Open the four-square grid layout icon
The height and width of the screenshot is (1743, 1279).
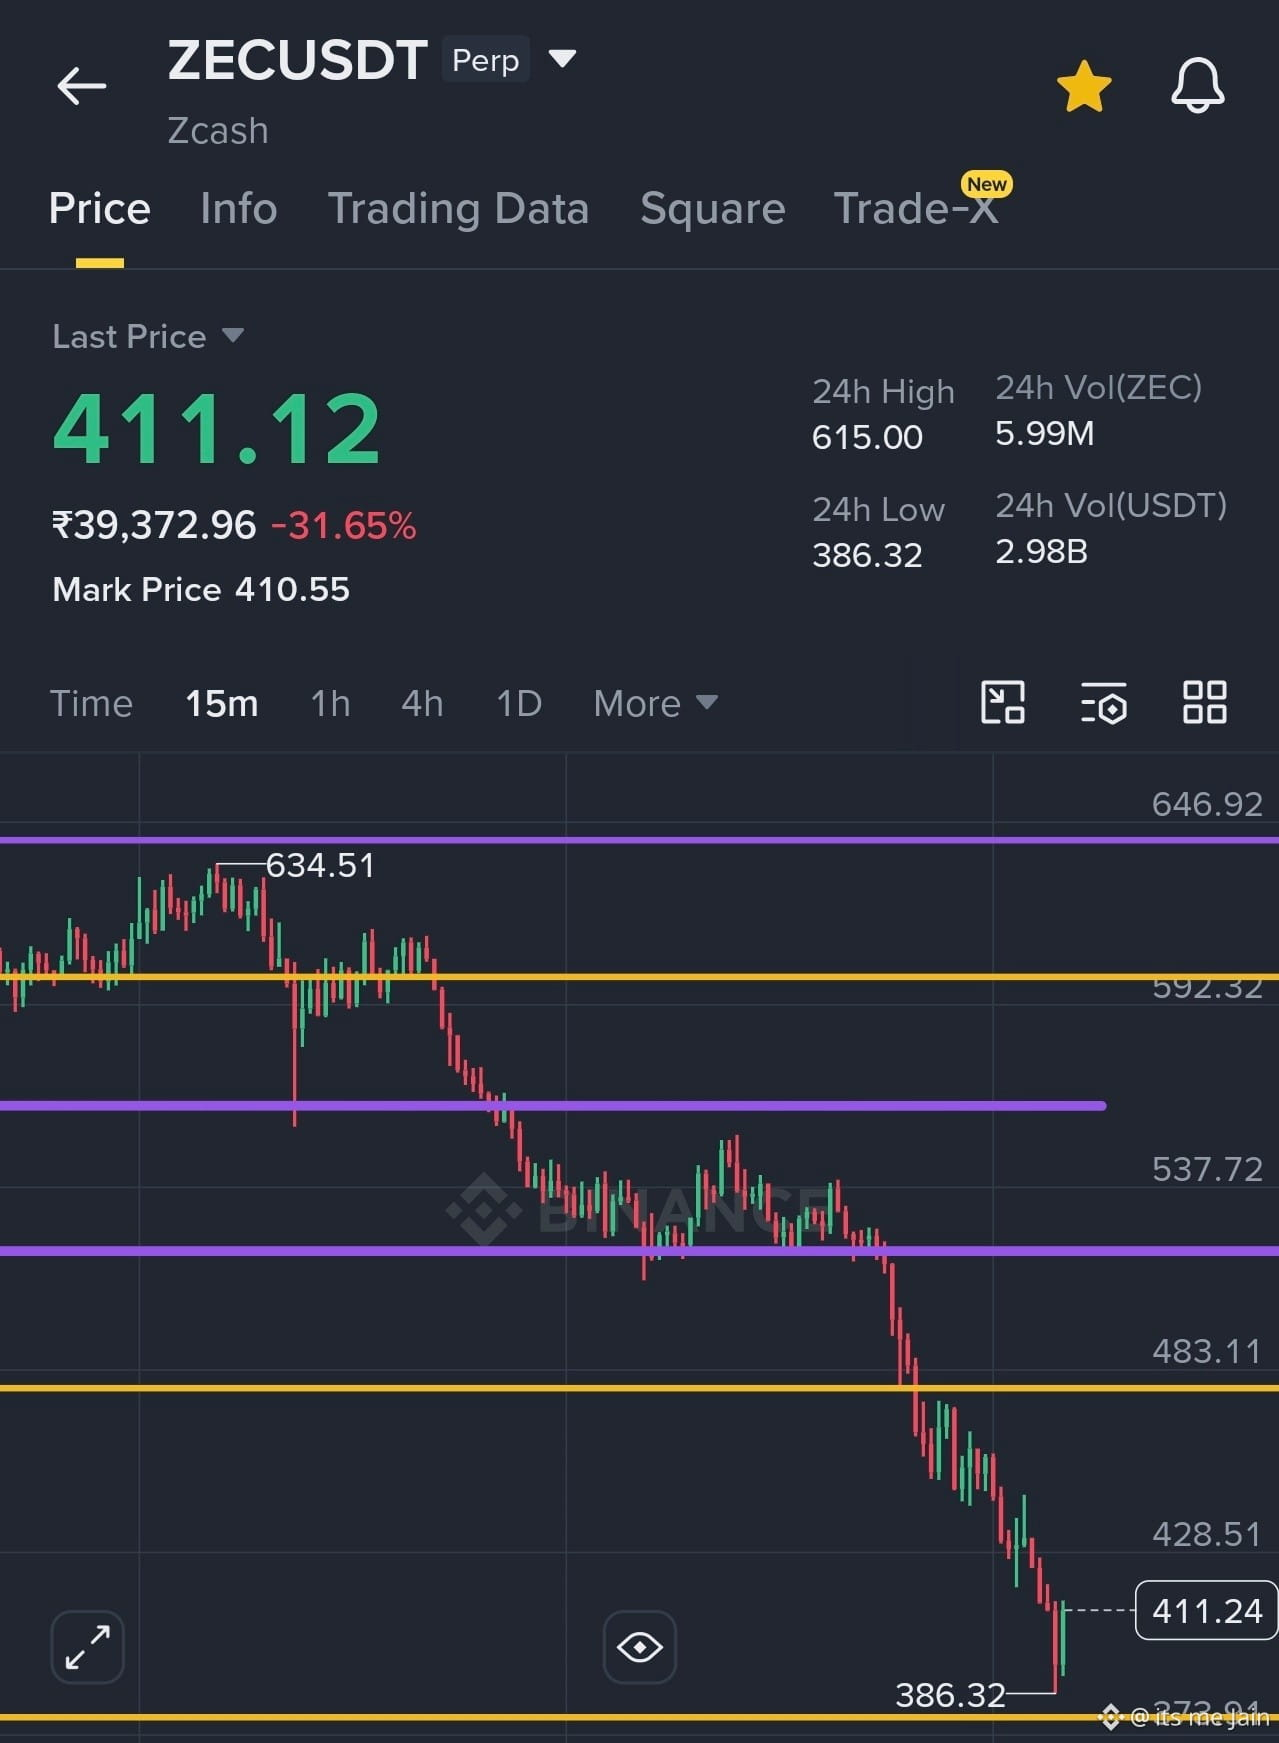click(1205, 702)
